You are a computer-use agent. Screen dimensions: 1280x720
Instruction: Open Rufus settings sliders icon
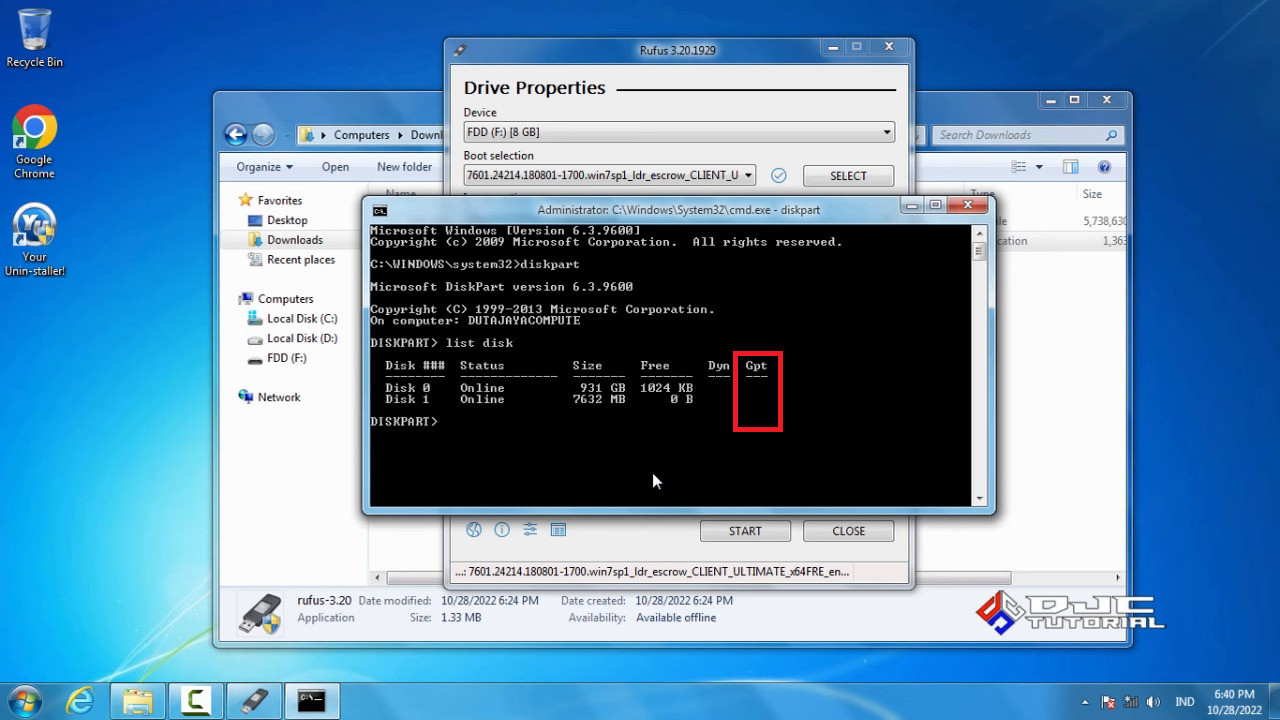pyautogui.click(x=530, y=530)
